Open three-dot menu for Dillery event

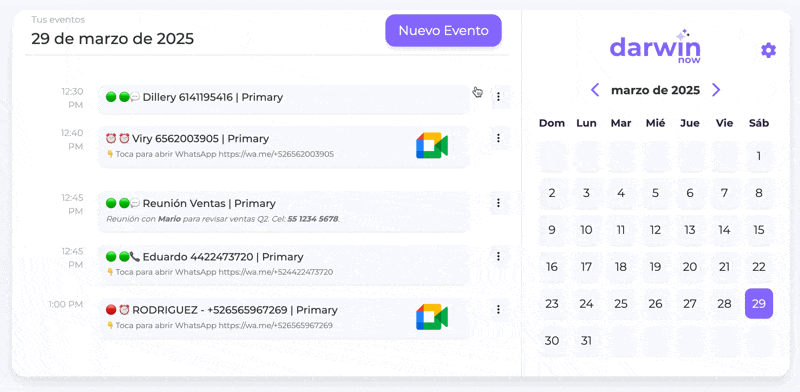[498, 96]
